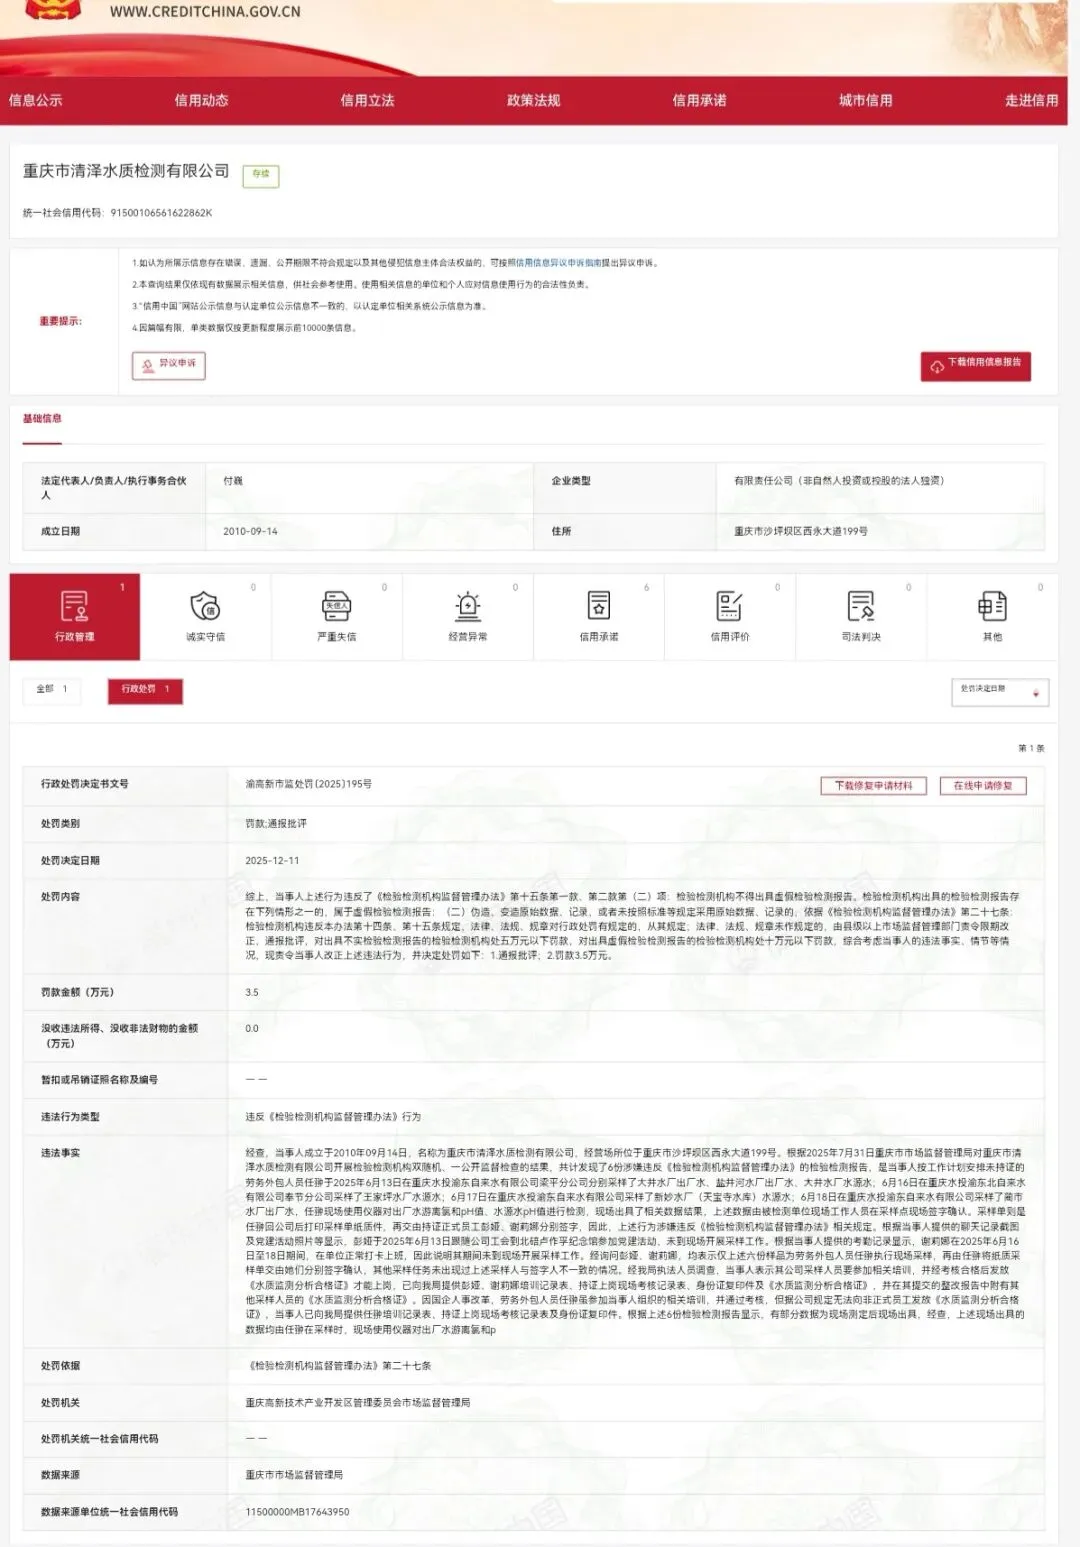This screenshot has width=1080, height=1547.
Task: Select address 重庆市沙坪坝区西永大道199号
Action: [x=801, y=532]
